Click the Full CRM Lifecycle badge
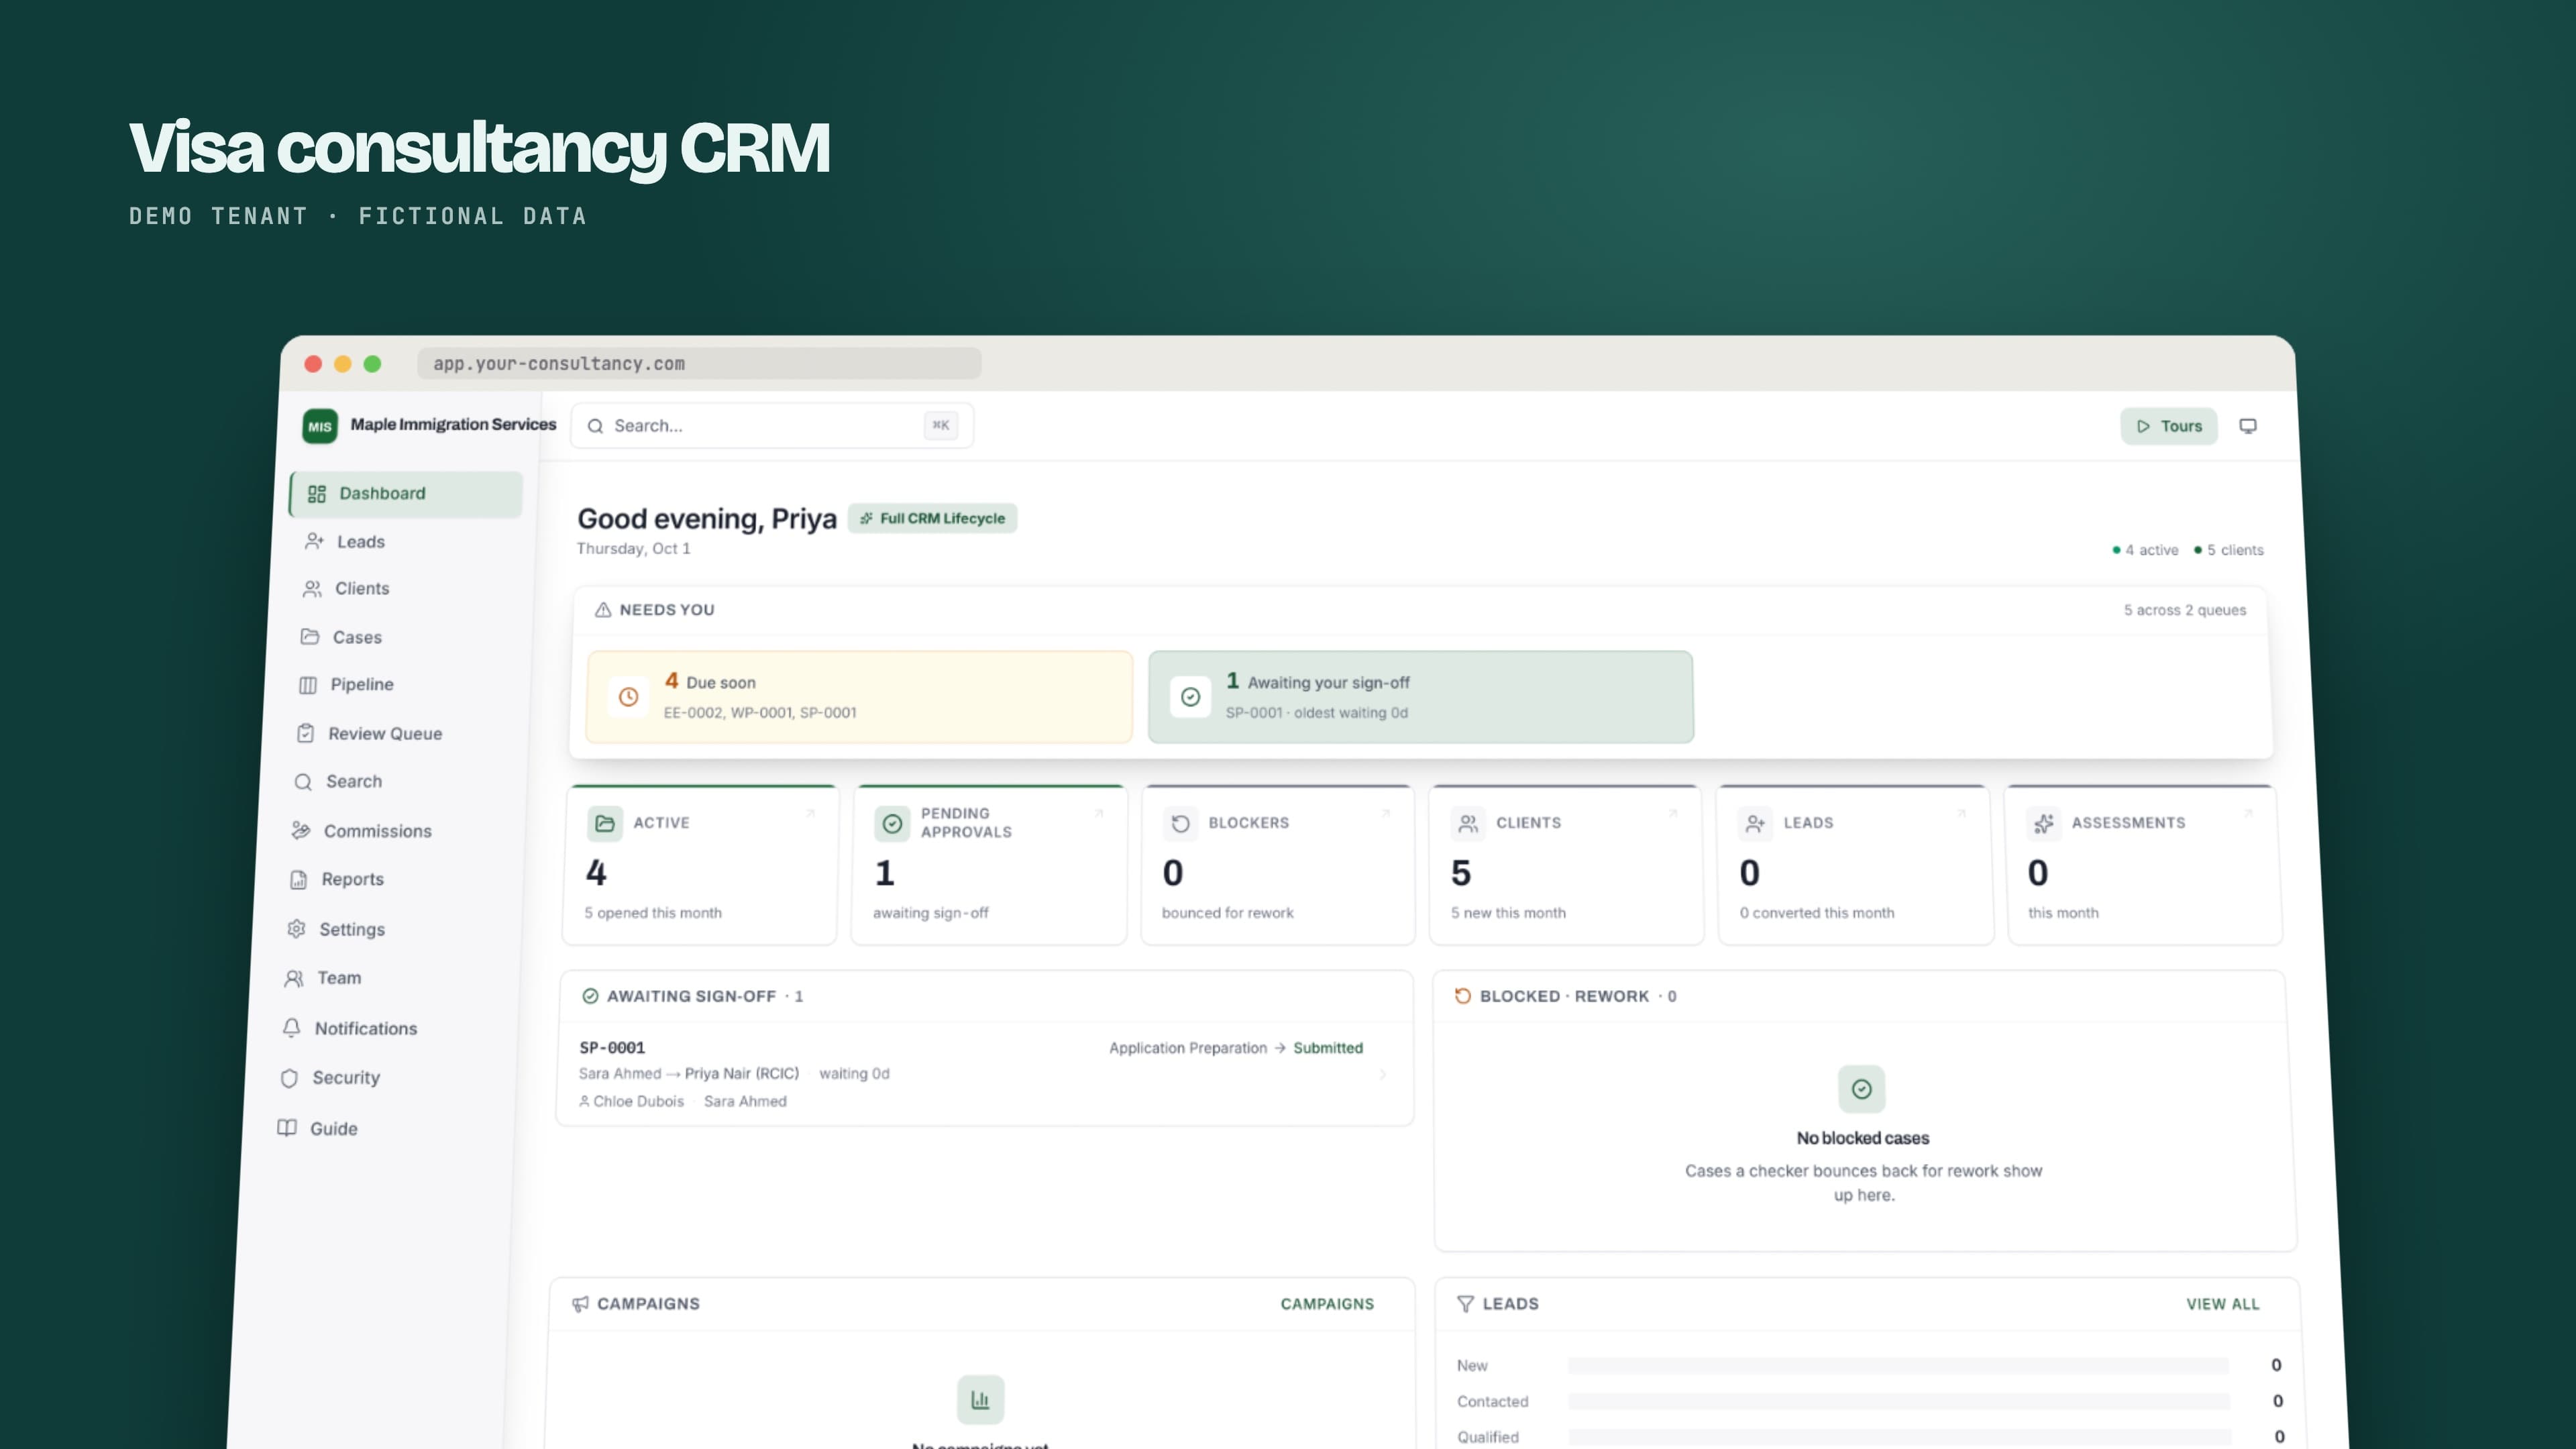Image resolution: width=2576 pixels, height=1449 pixels. pos(932,518)
